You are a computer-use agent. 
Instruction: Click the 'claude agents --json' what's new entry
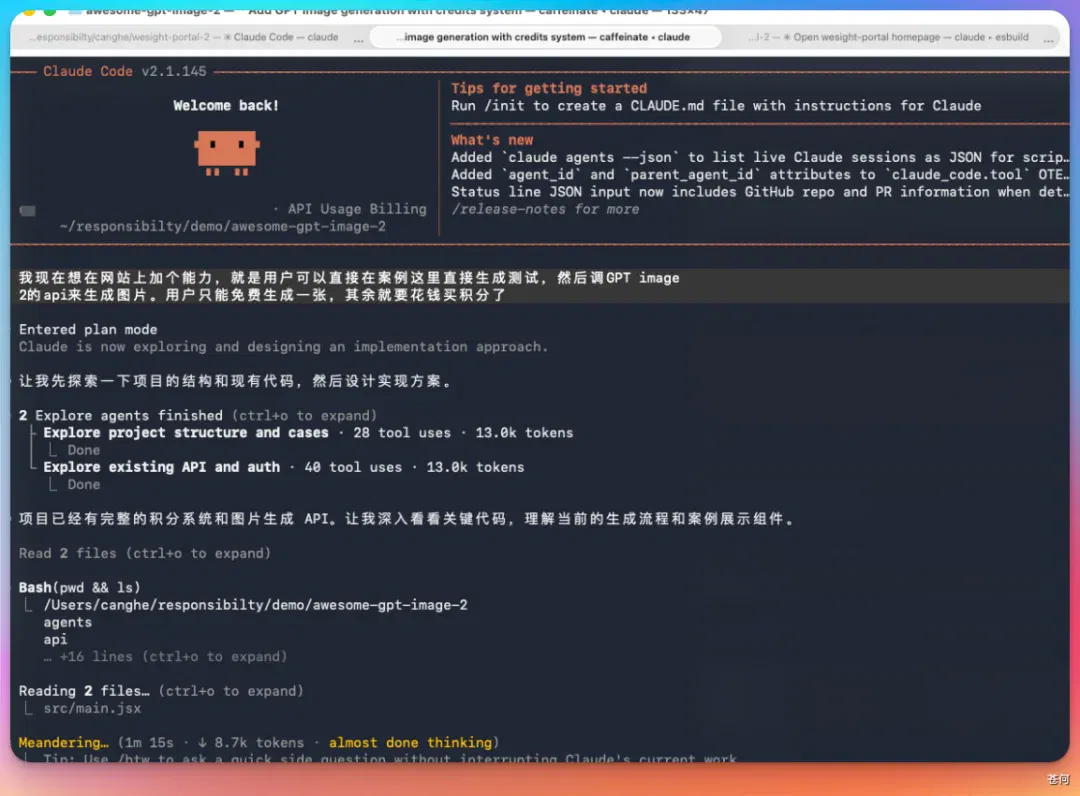pos(760,157)
